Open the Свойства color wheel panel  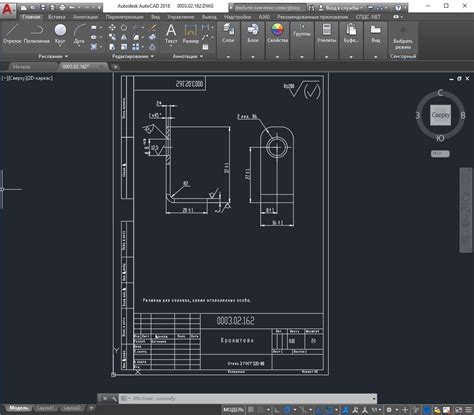click(277, 33)
